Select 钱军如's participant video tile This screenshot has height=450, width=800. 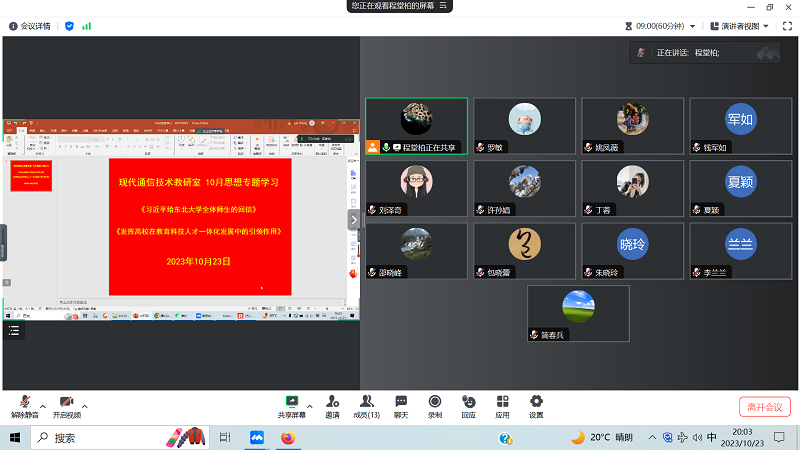(739, 125)
